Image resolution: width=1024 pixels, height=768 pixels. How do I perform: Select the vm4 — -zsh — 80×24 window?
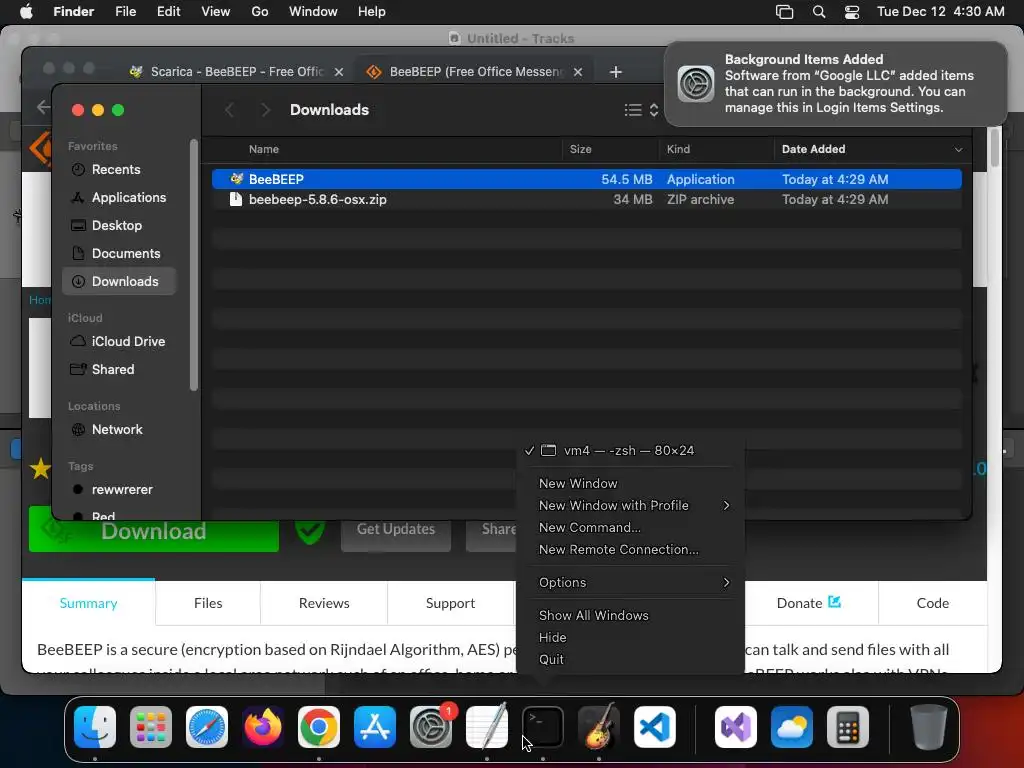click(x=630, y=451)
